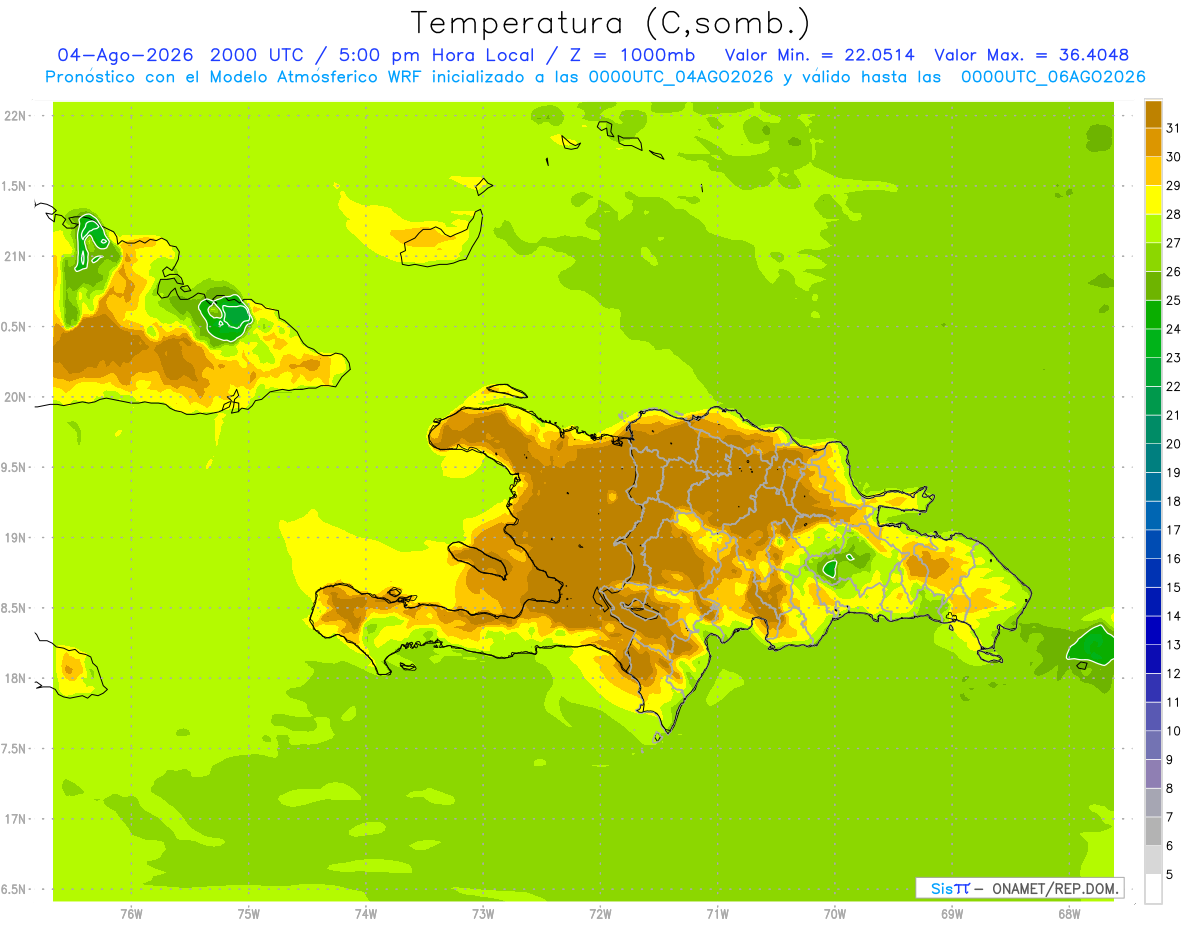This screenshot has width=1200, height=927.
Task: Click the "15" value on the color scale
Action: pyautogui.click(x=1173, y=587)
